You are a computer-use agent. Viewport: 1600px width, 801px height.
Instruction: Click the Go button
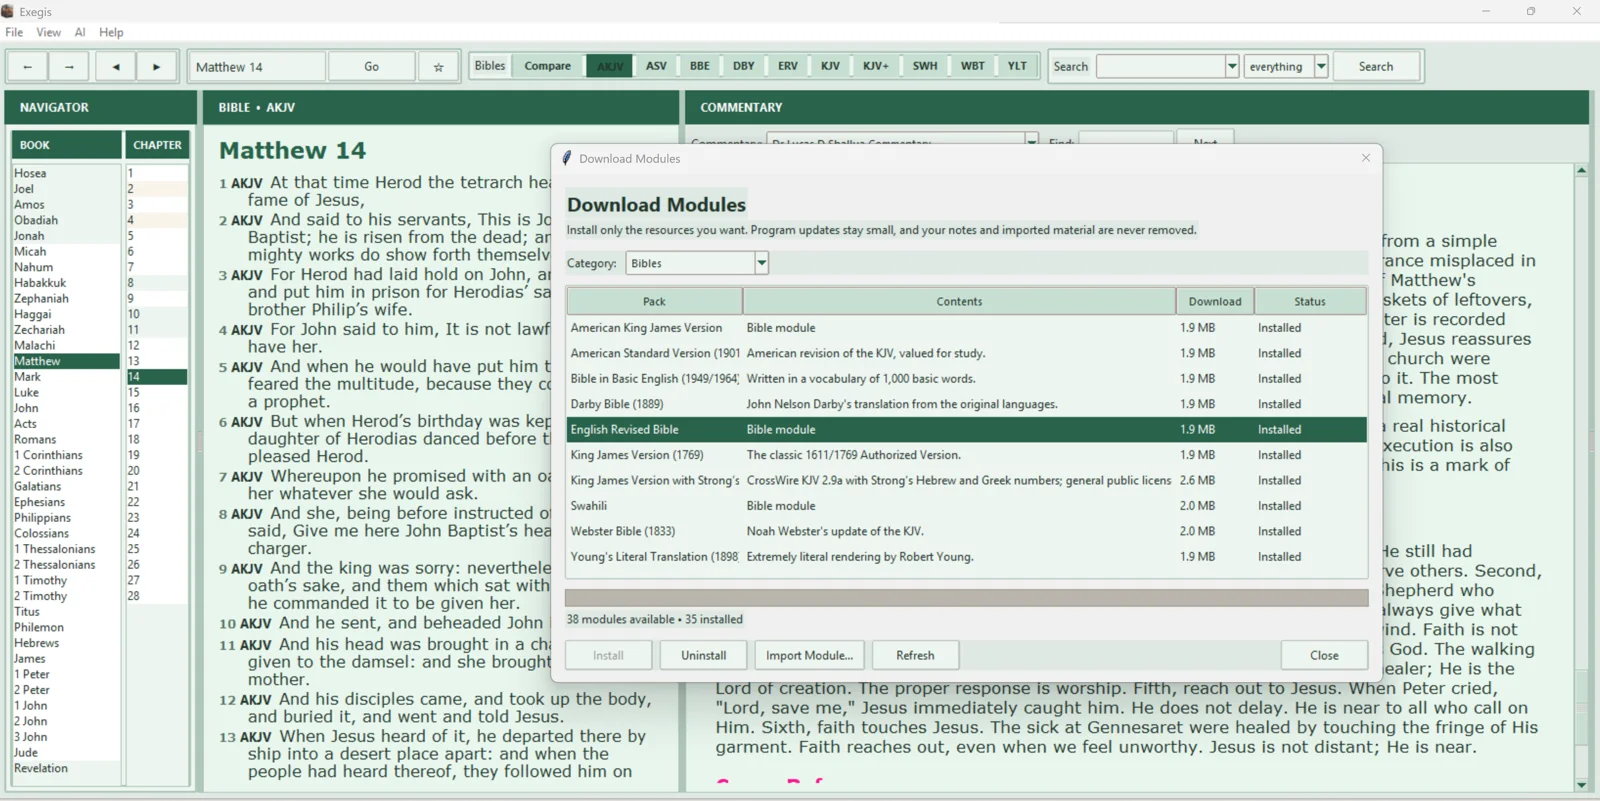coord(371,67)
